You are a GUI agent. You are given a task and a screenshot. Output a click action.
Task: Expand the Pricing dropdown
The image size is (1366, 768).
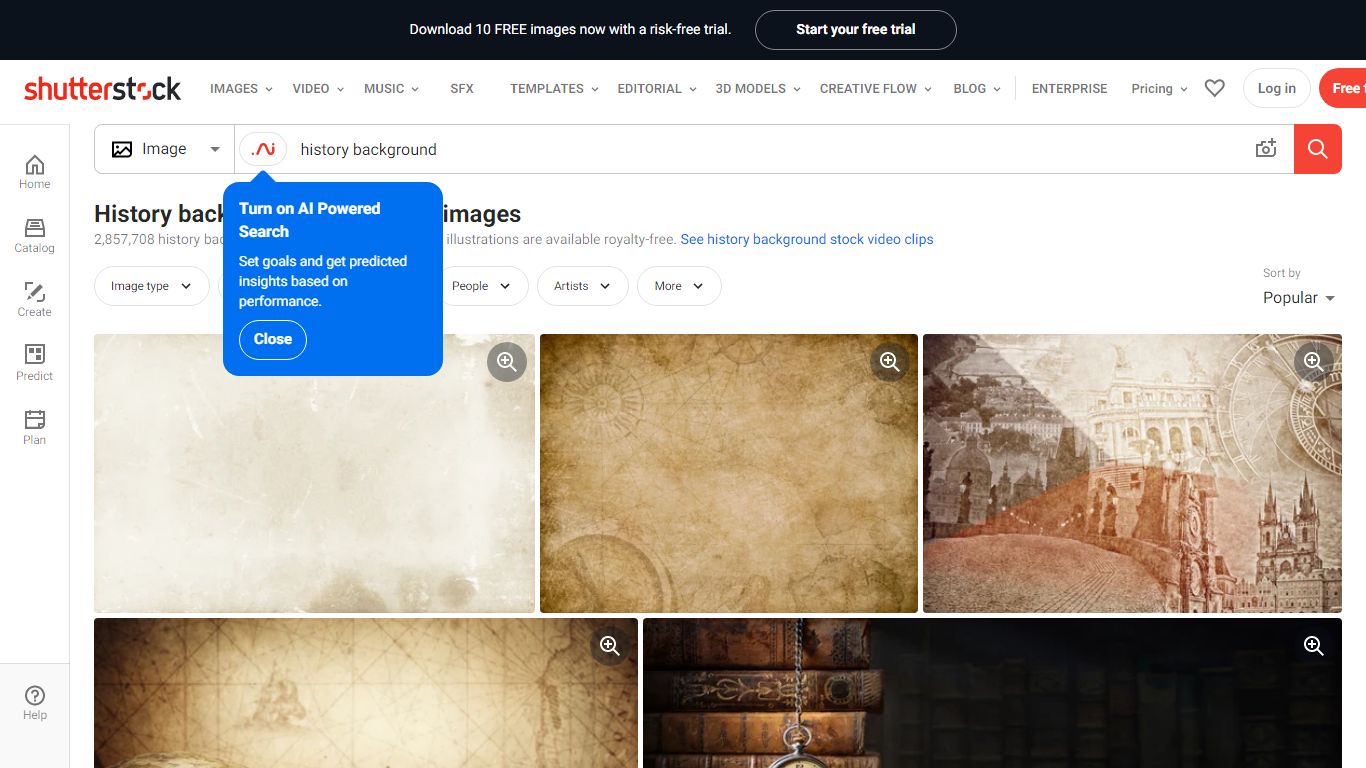point(1159,89)
